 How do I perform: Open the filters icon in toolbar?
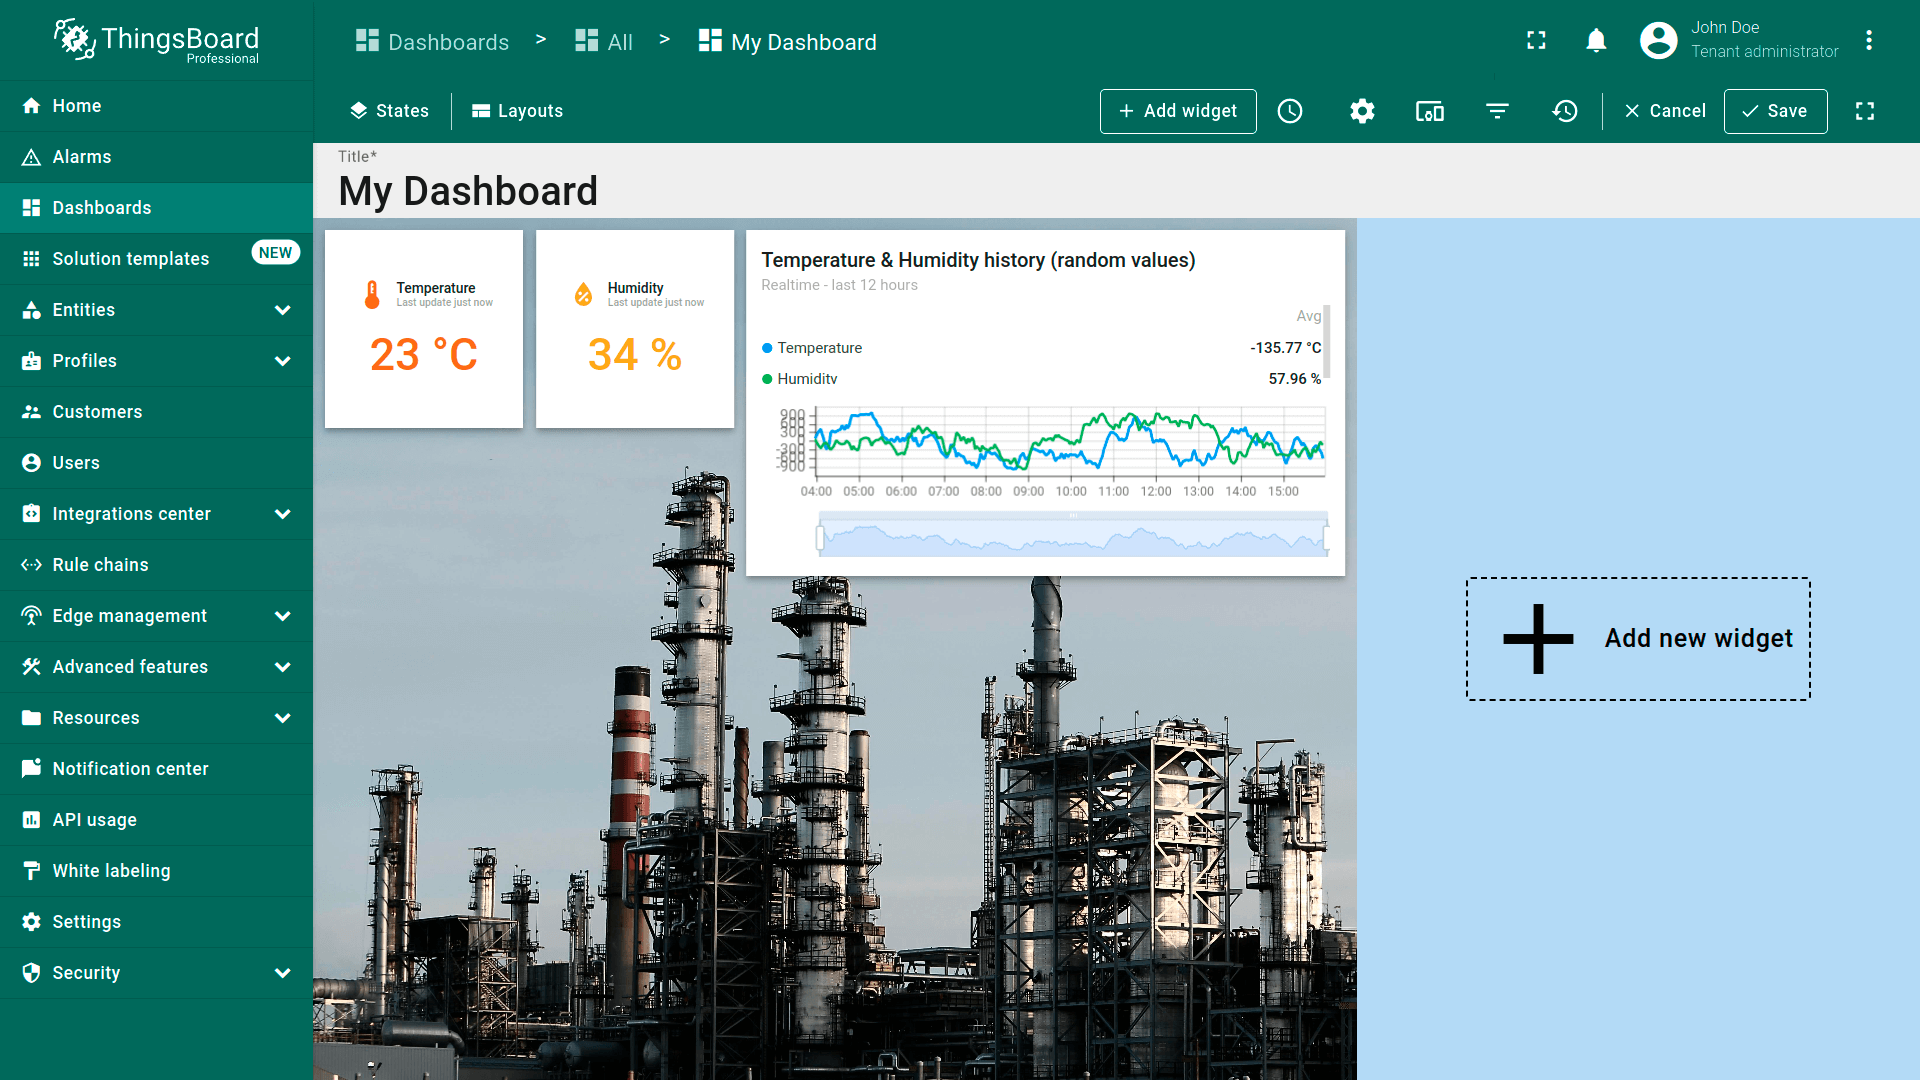click(x=1497, y=111)
